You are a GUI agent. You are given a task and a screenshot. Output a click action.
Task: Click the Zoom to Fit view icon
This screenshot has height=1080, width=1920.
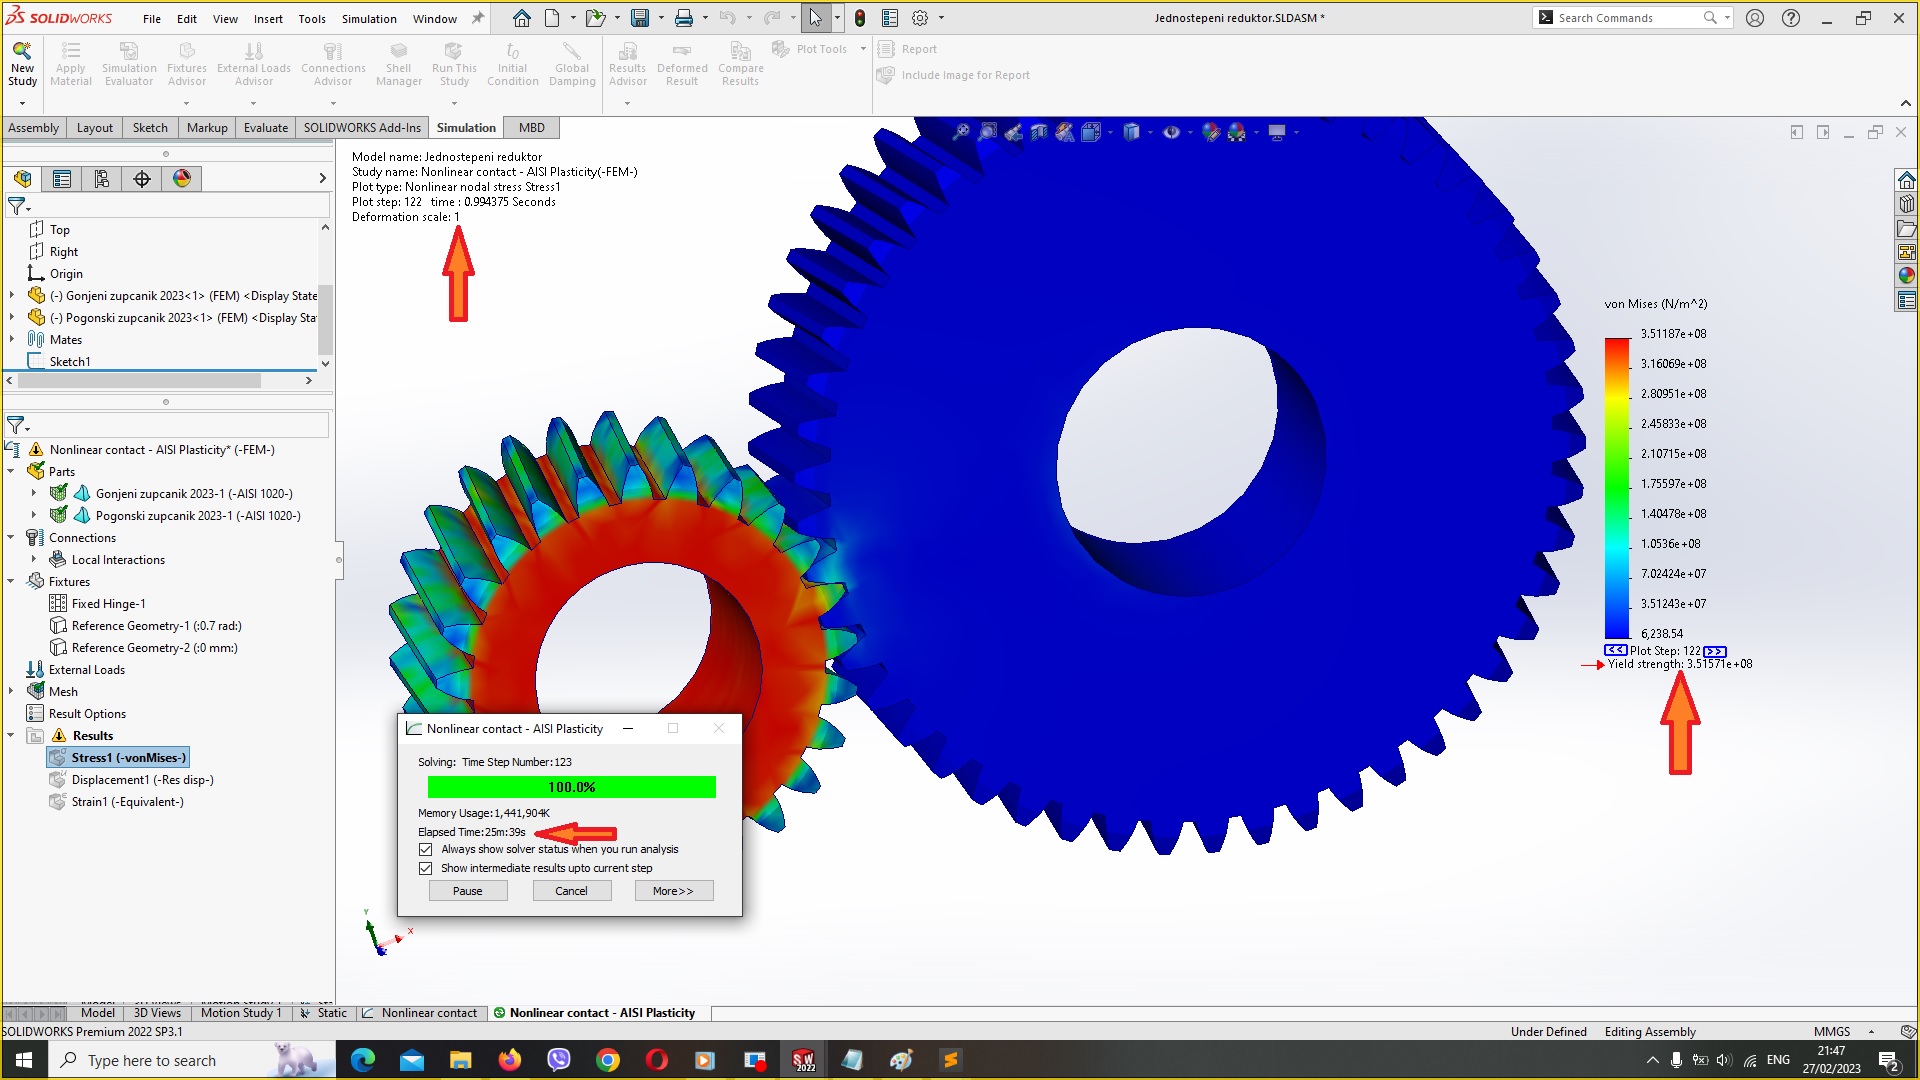961,132
